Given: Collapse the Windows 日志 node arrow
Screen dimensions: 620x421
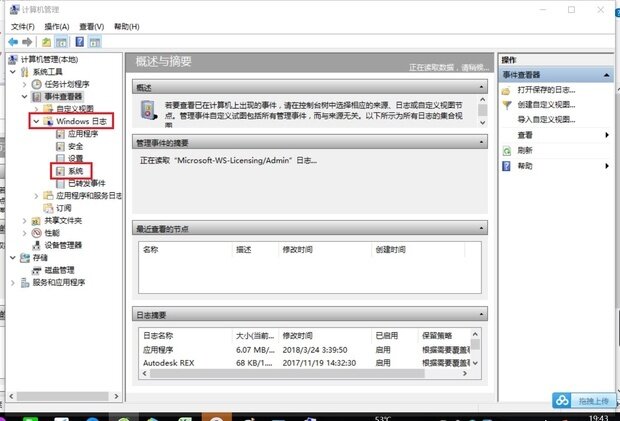Looking at the screenshot, I should point(36,121).
